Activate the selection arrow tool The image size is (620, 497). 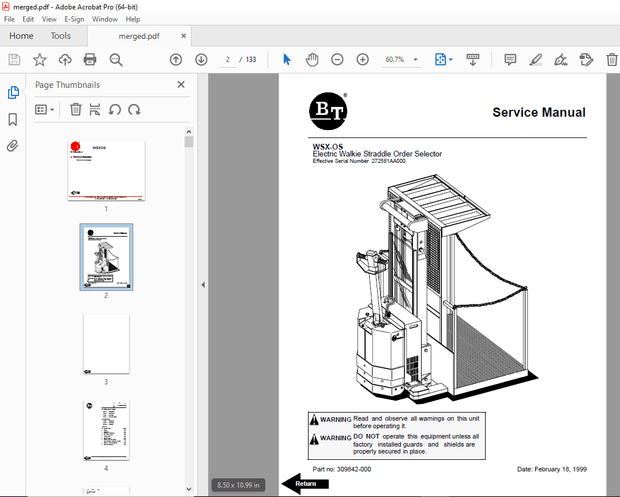pos(287,60)
